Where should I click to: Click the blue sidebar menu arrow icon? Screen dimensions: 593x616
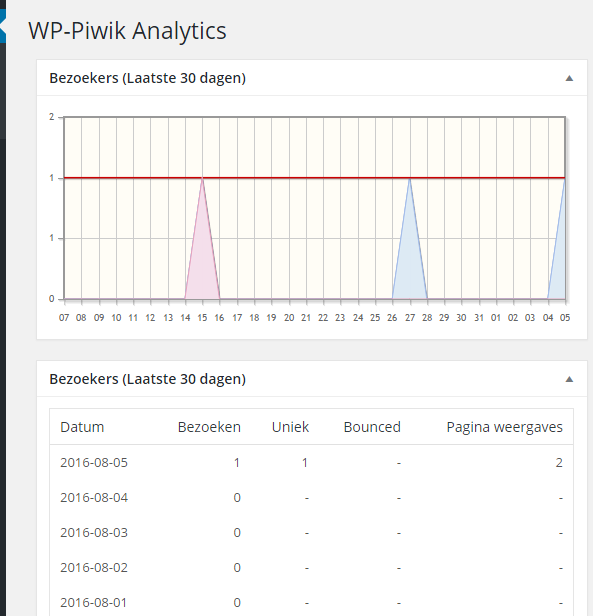click(x=3, y=26)
